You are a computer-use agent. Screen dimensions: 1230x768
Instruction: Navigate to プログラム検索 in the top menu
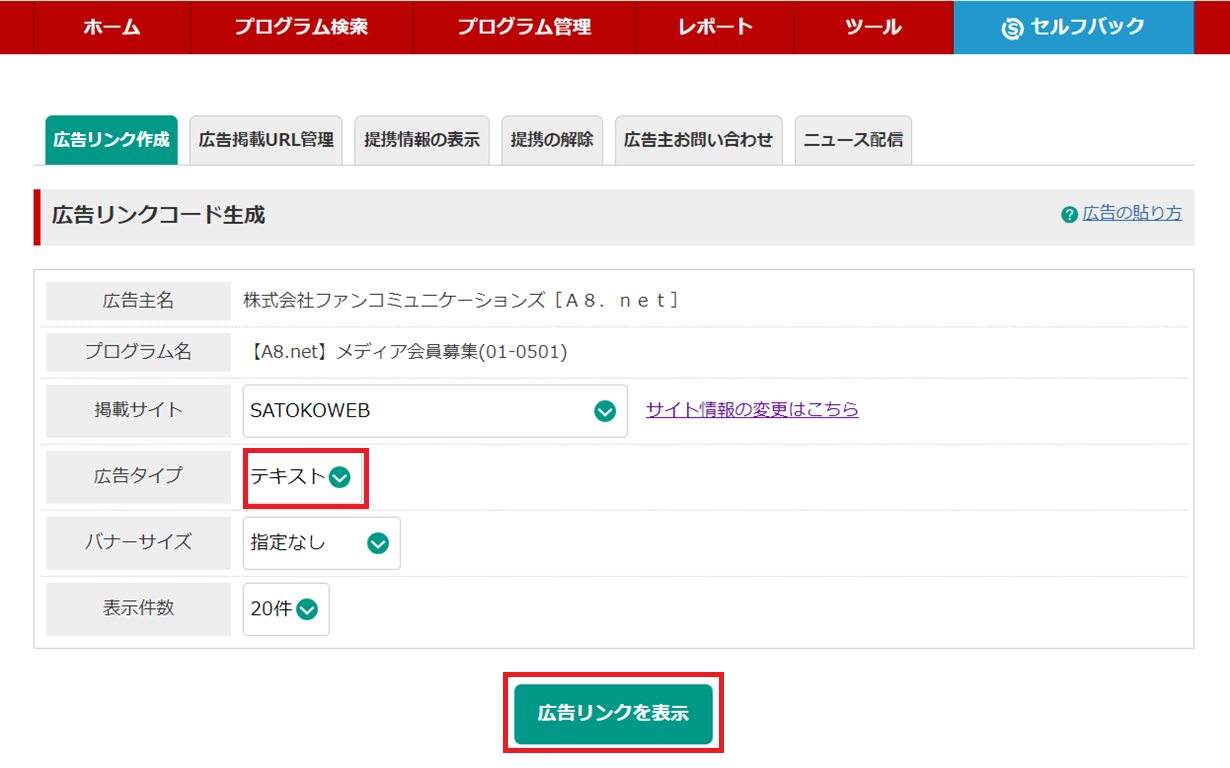(x=301, y=27)
